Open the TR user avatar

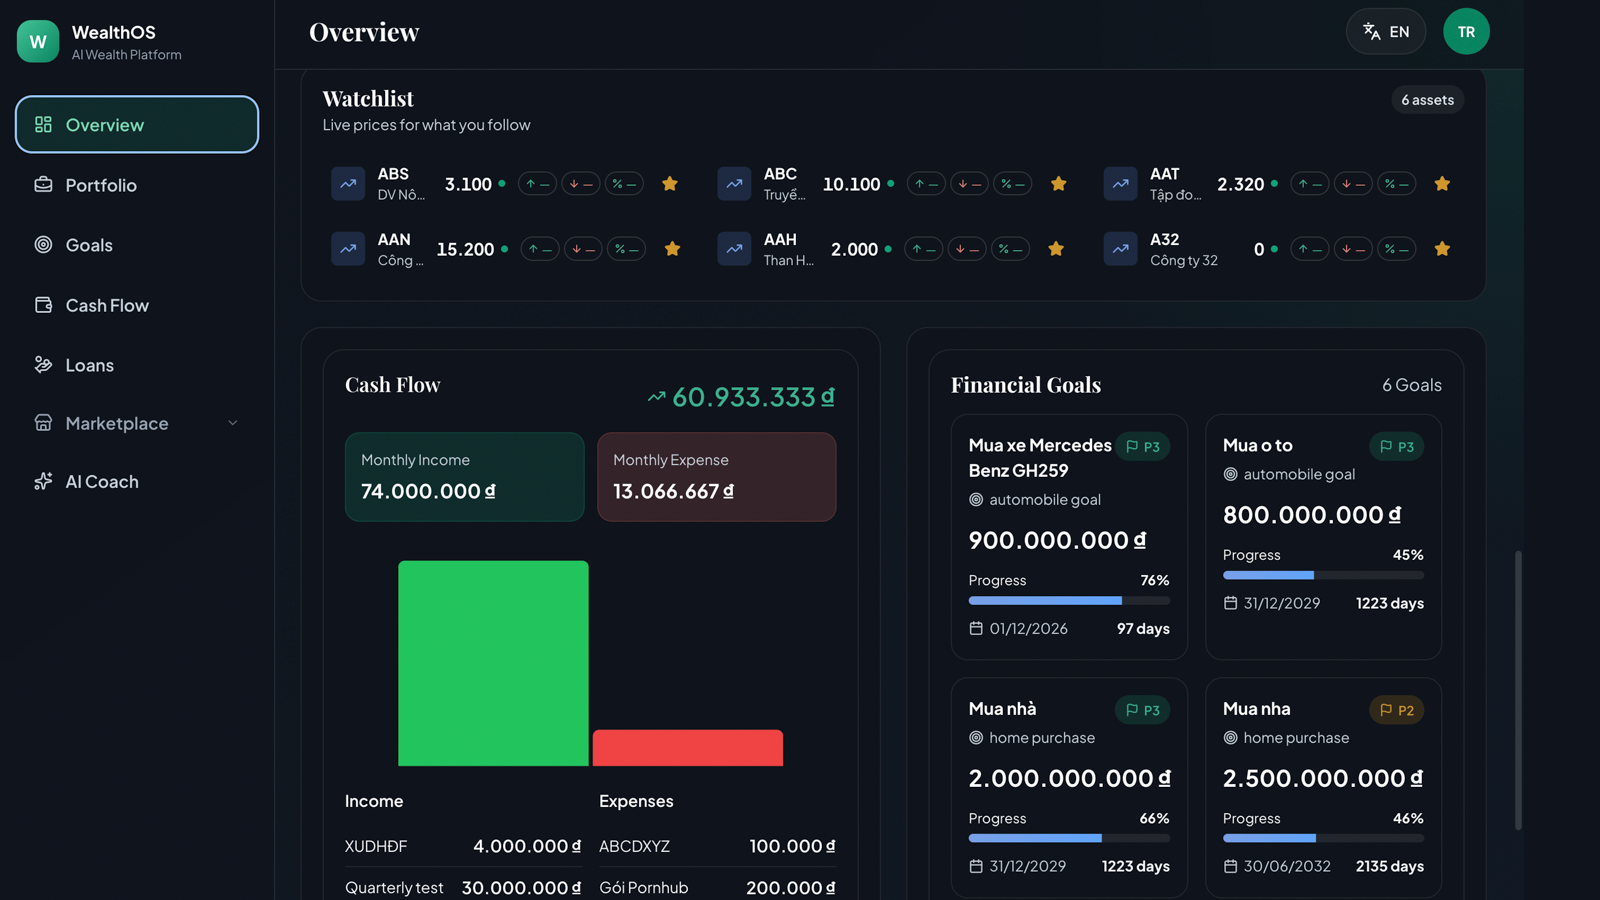point(1466,32)
